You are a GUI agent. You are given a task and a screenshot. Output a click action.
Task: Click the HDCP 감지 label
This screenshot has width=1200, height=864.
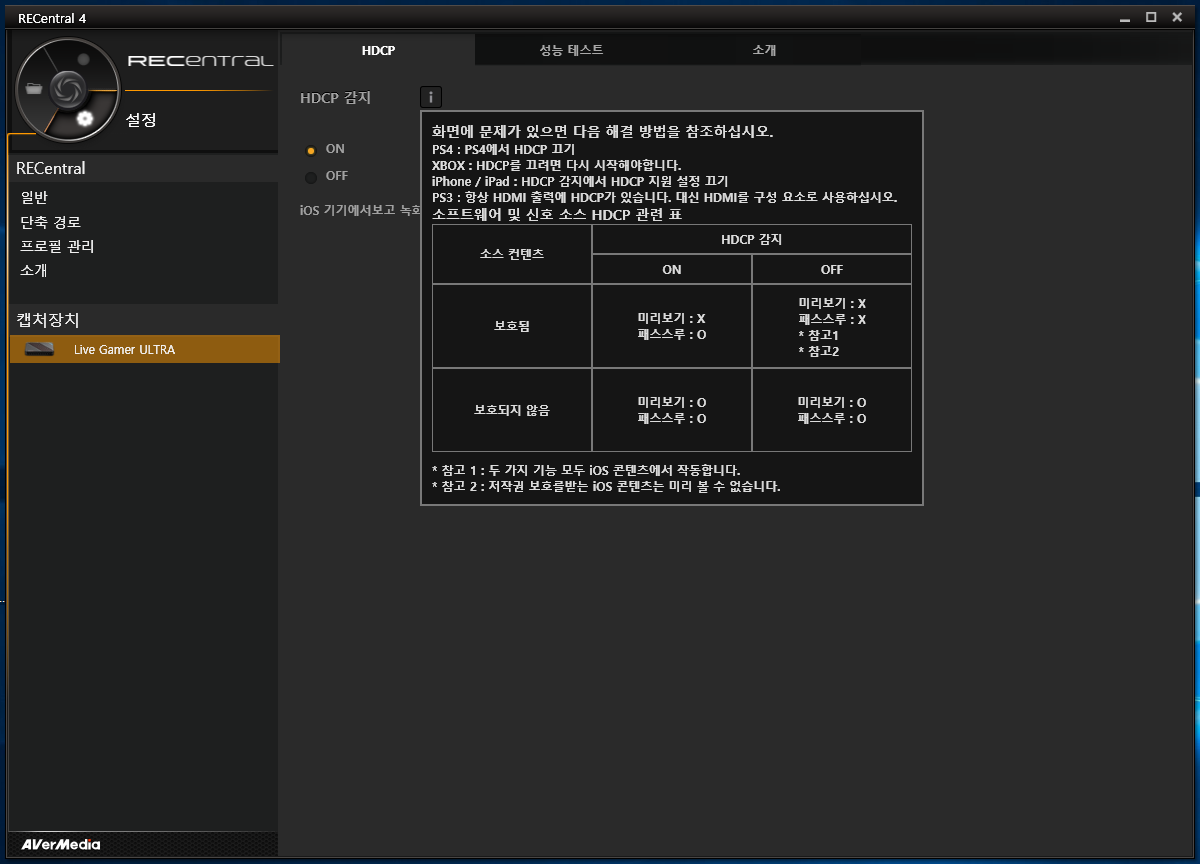click(335, 97)
